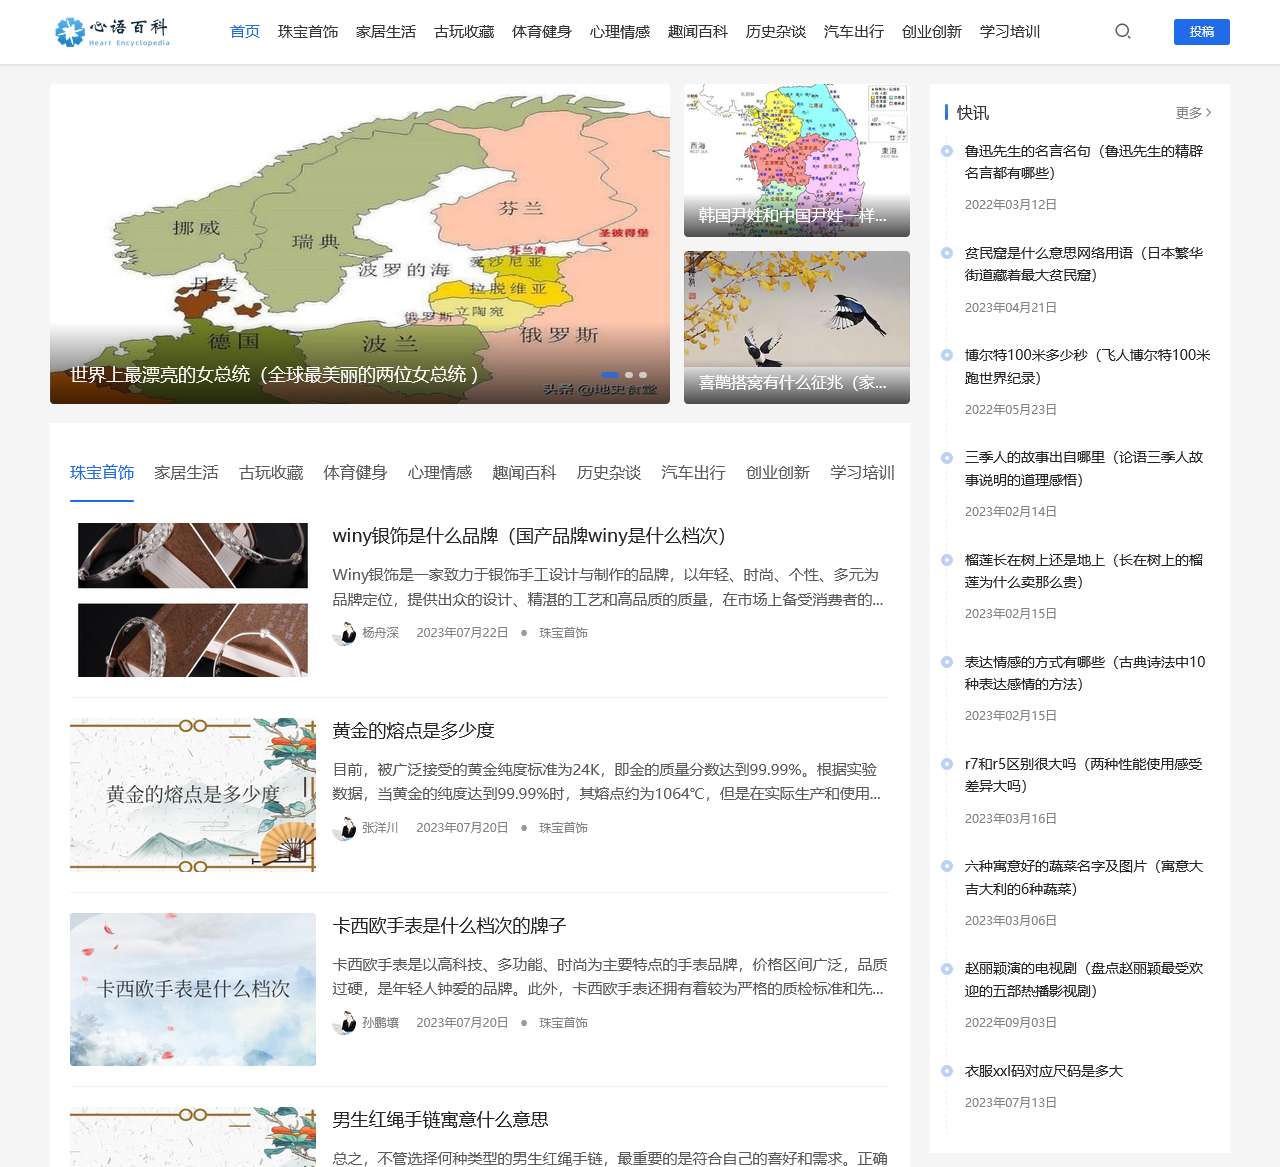Open 创业创新 in top navigation bar

(x=932, y=32)
